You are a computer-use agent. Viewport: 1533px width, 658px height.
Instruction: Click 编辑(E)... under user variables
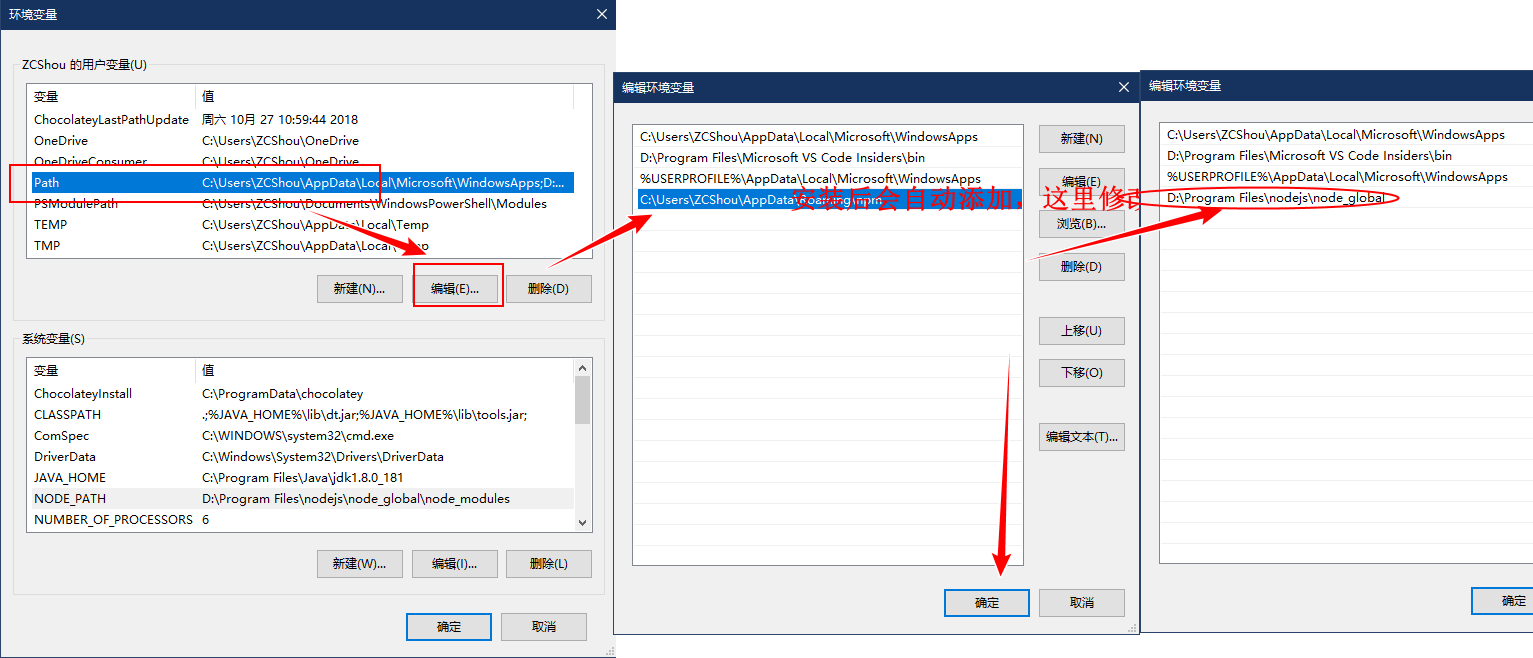(x=455, y=289)
